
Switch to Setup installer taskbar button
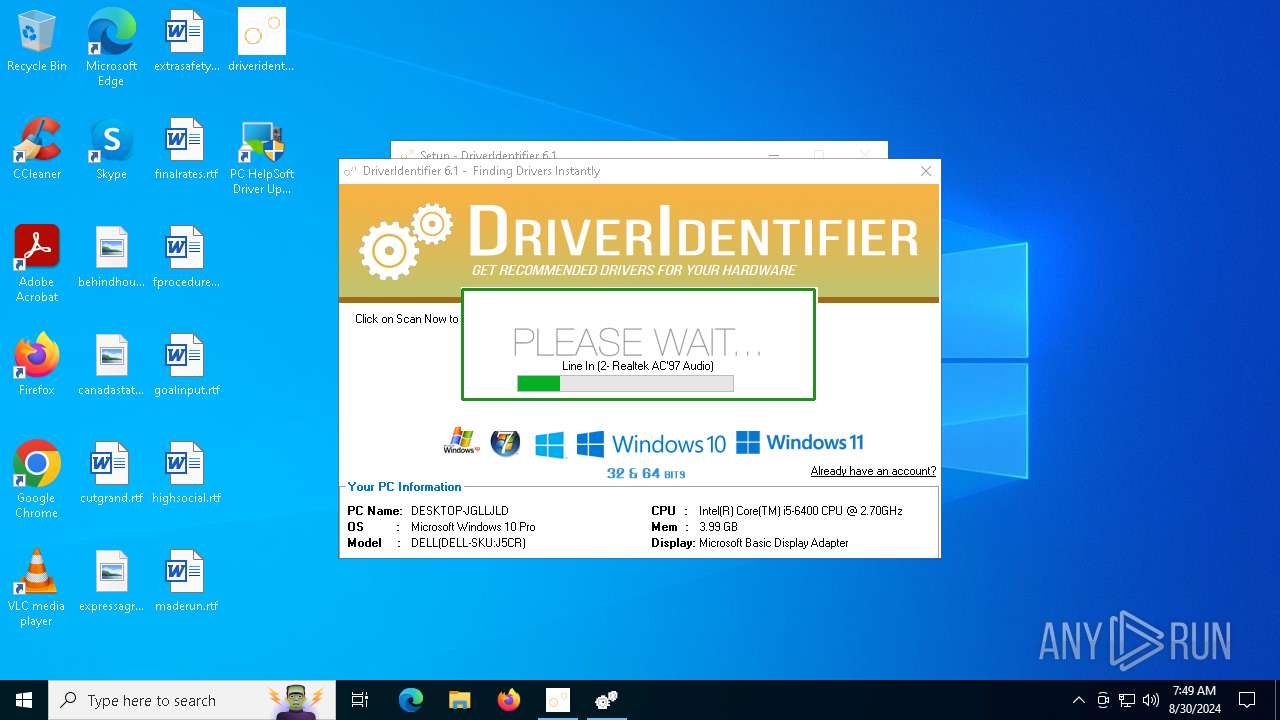pyautogui.click(x=558, y=700)
